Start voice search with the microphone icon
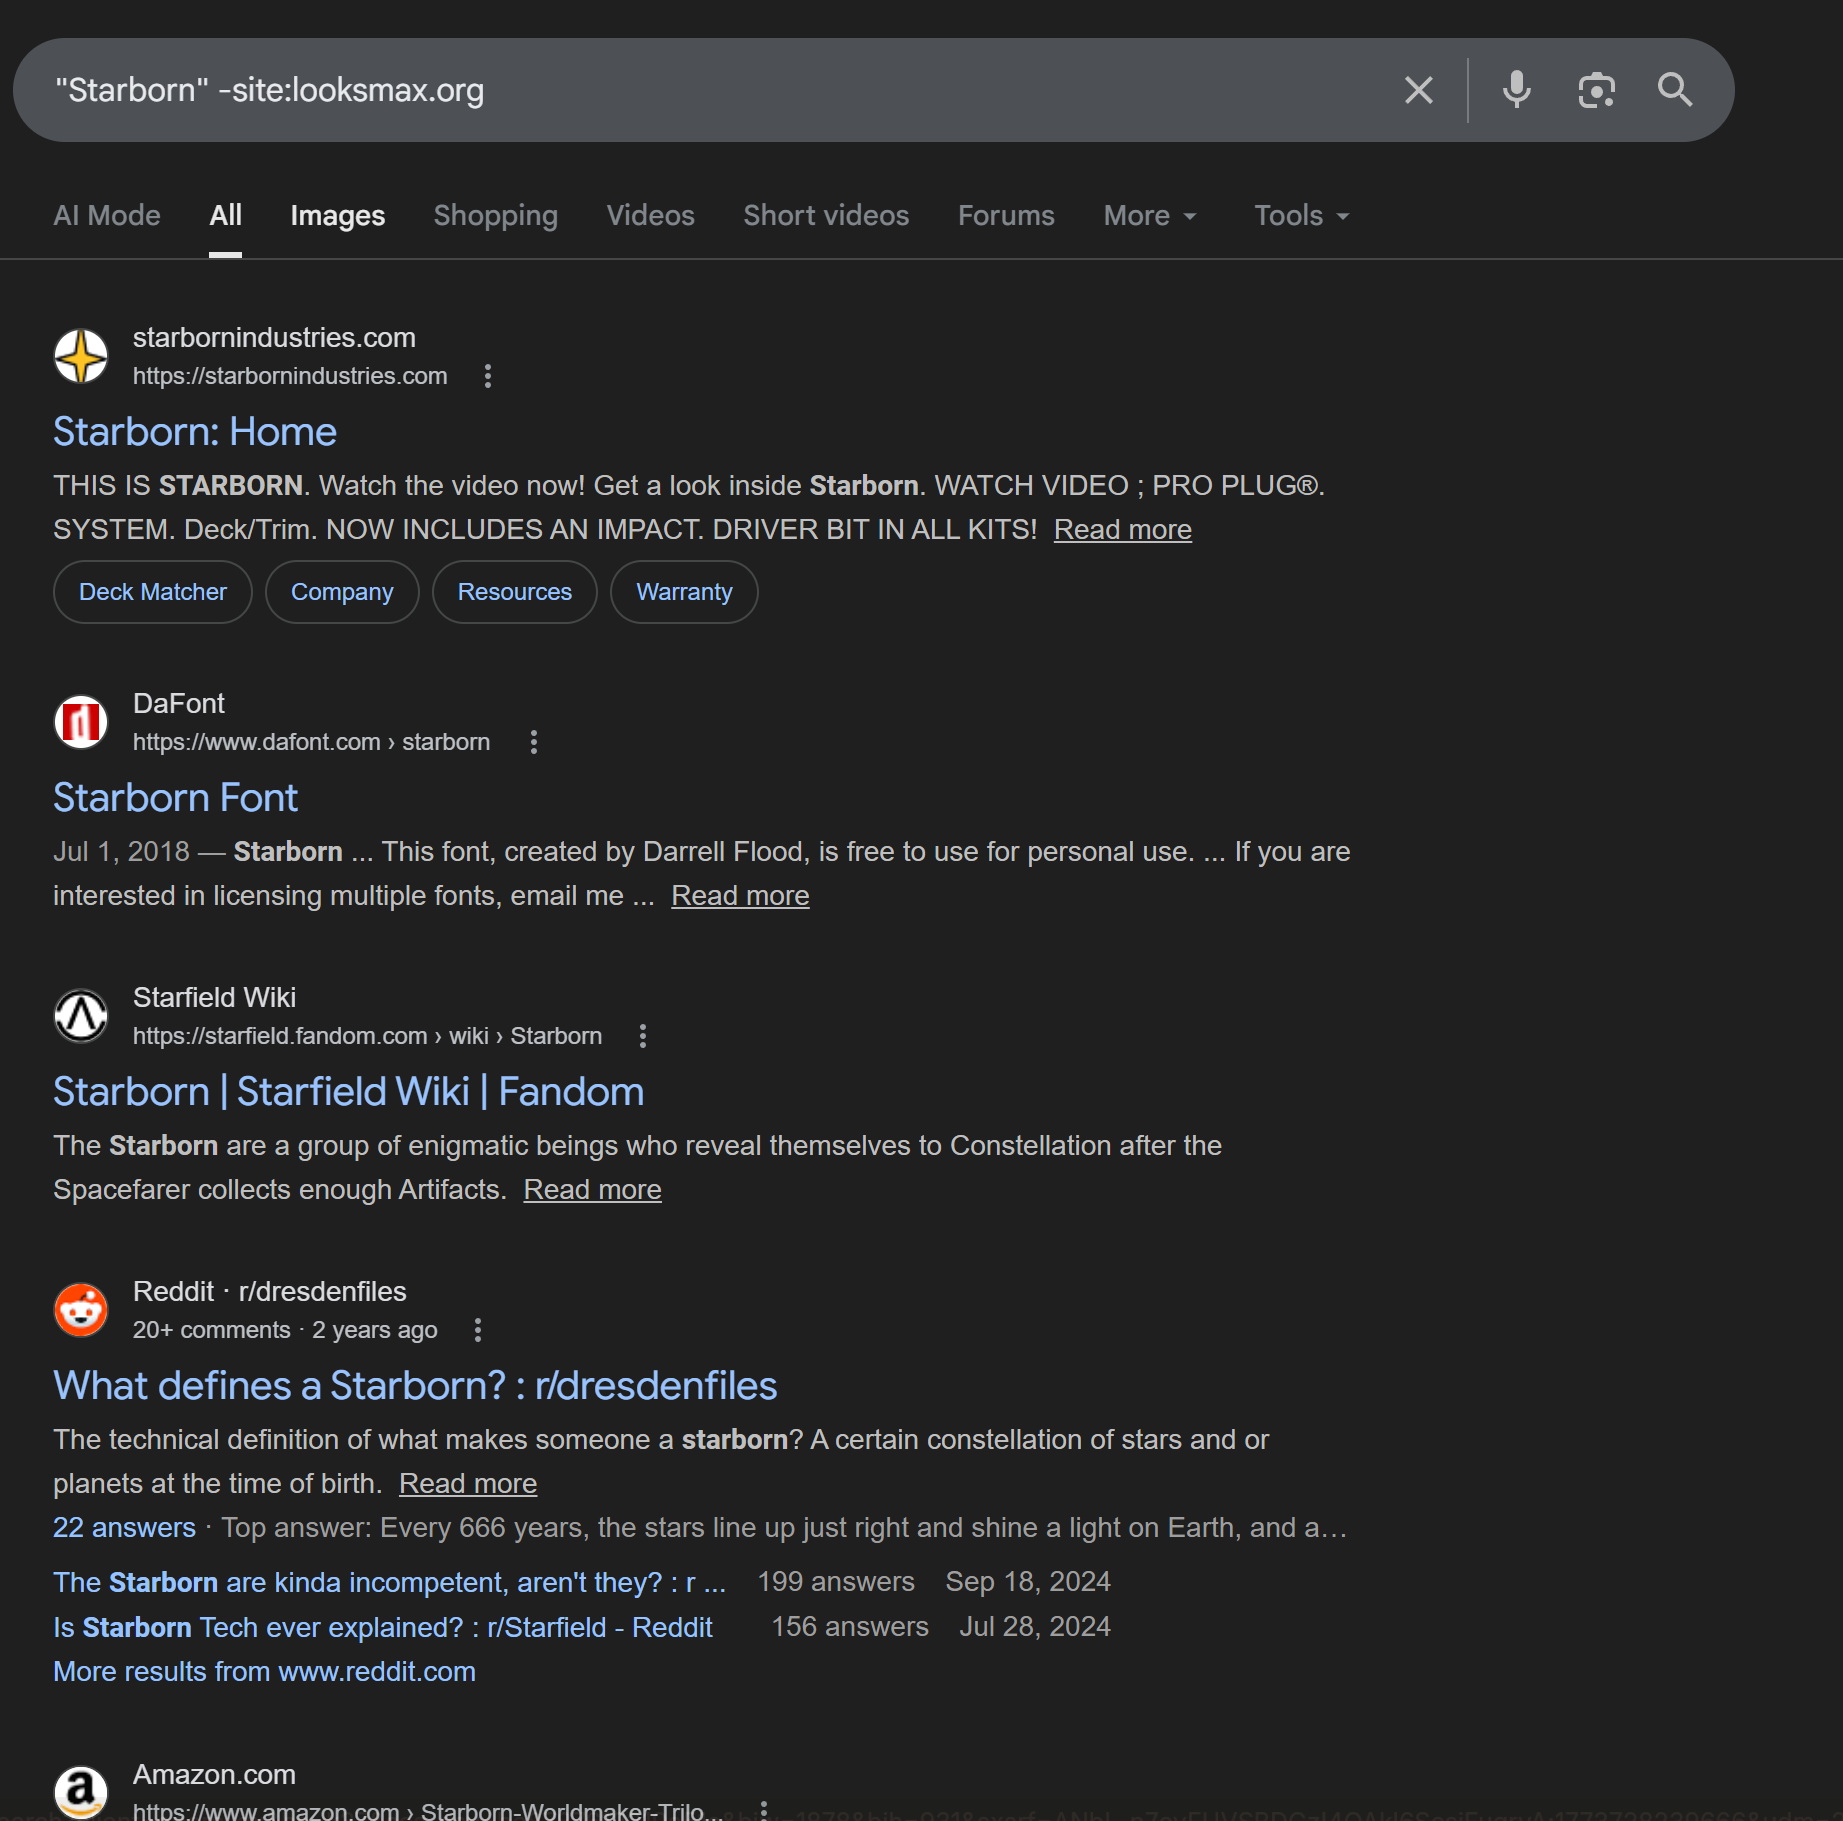This screenshot has height=1821, width=1843. pyautogui.click(x=1516, y=90)
